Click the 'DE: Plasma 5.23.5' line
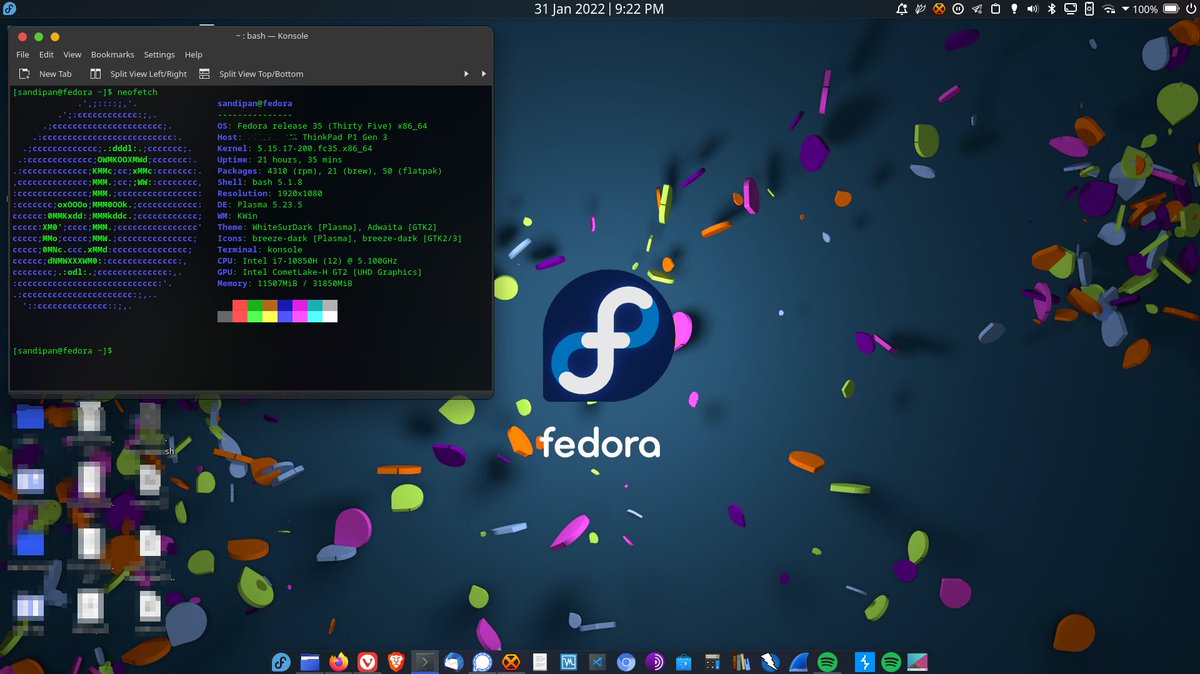Image resolution: width=1200 pixels, height=674 pixels. tap(259, 205)
